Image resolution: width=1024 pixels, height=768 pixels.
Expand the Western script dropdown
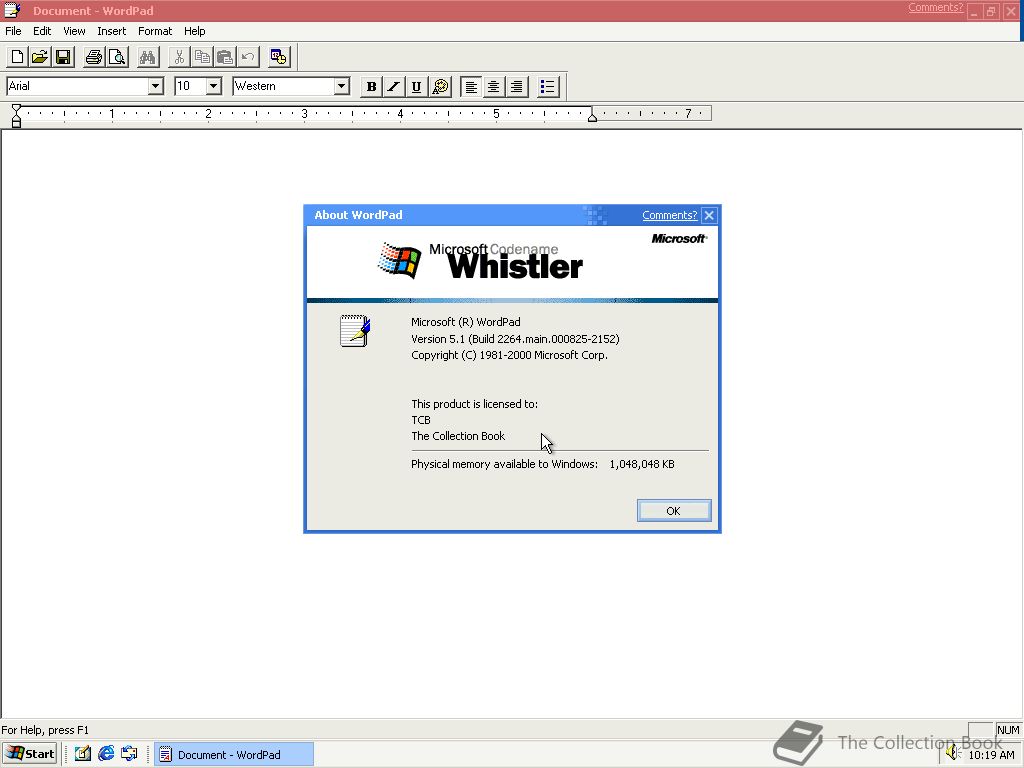click(x=341, y=86)
